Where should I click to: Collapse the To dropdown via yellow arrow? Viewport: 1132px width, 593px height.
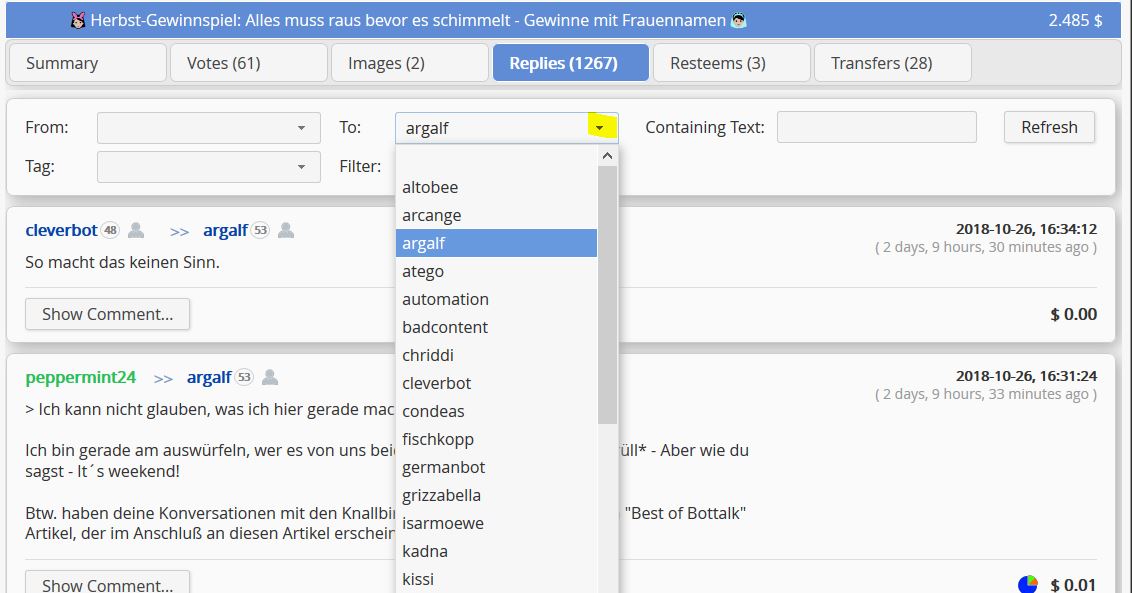point(601,127)
